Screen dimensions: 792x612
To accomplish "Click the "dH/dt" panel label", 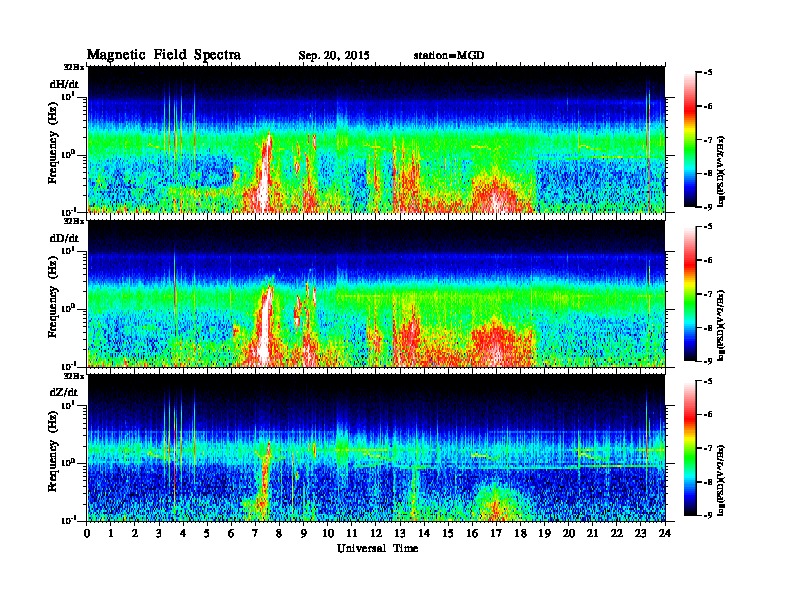I will 64,84.
